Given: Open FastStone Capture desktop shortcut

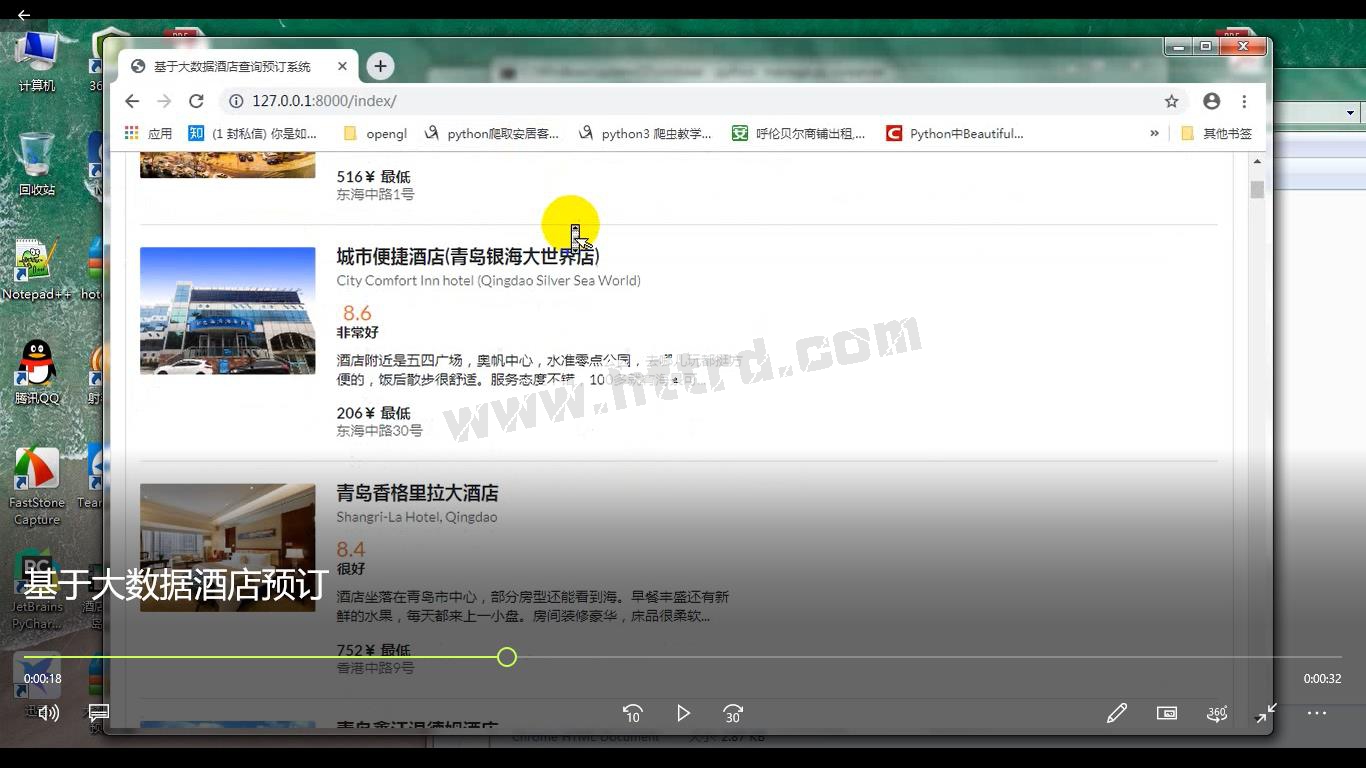Looking at the screenshot, I should coord(37,486).
